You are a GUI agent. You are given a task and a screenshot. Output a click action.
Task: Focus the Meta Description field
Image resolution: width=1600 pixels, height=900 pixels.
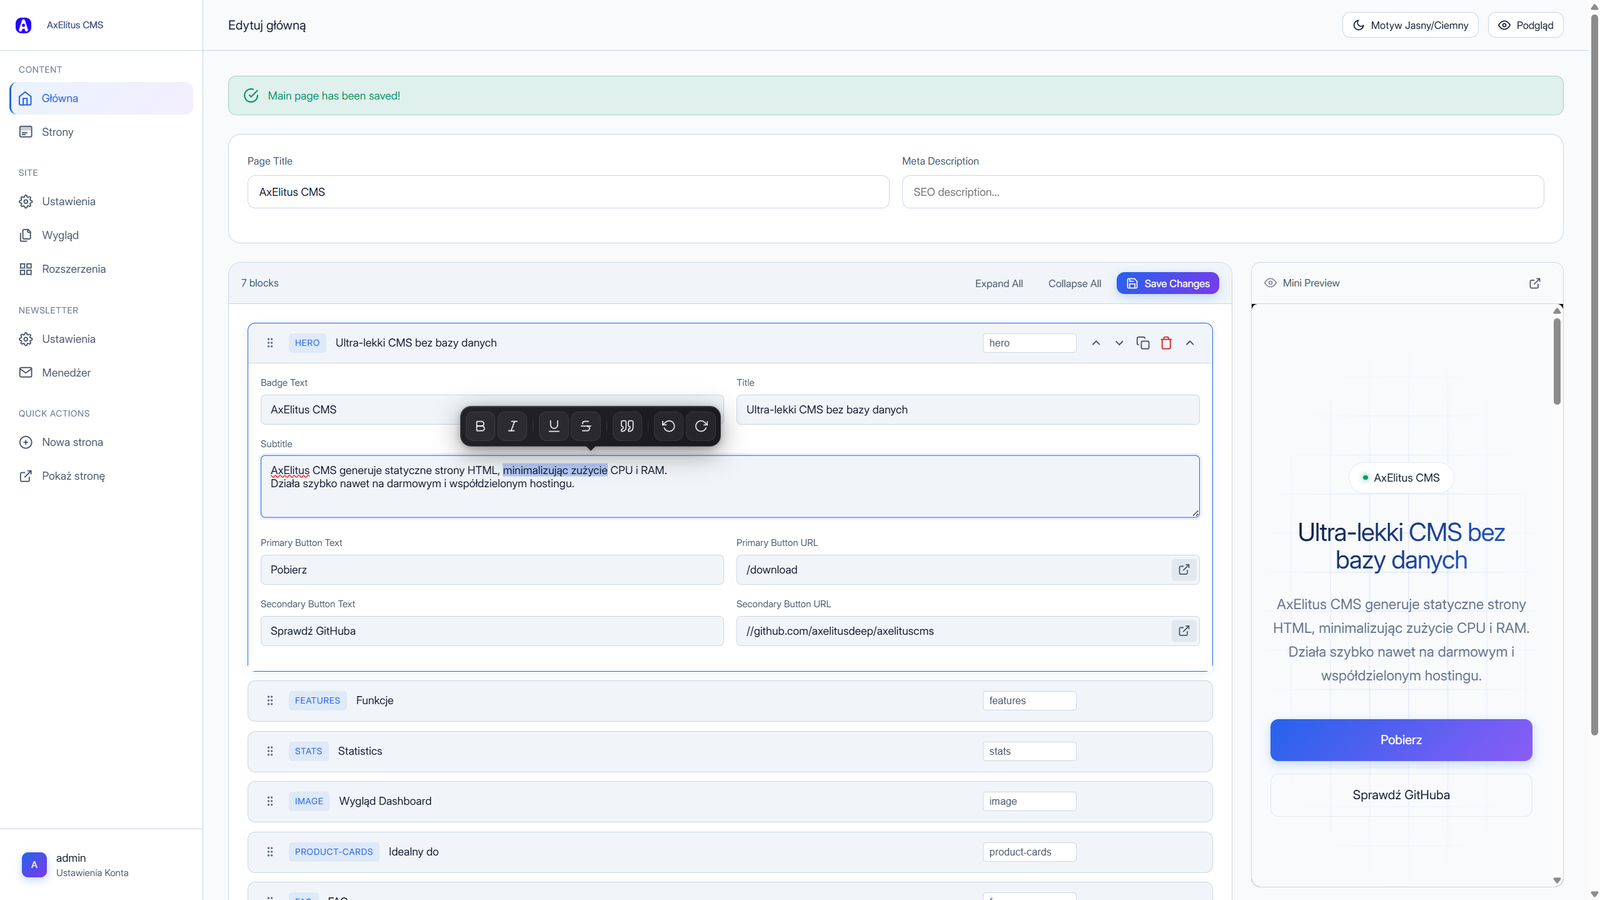(1222, 192)
